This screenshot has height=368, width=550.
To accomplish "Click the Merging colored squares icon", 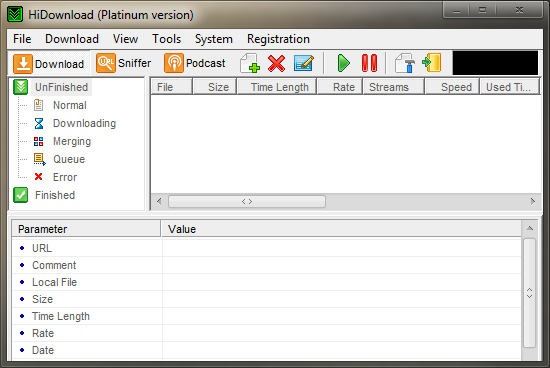I will coord(39,141).
